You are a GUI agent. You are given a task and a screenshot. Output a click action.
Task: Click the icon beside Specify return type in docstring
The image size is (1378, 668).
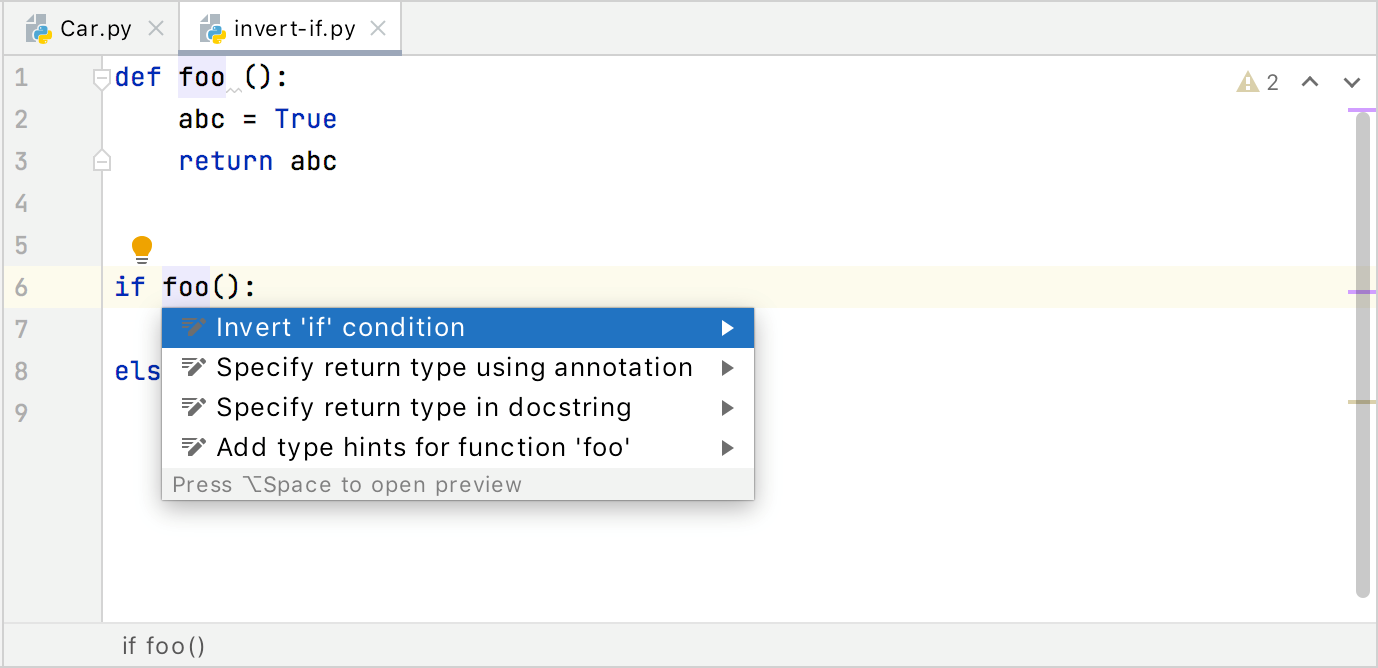pyautogui.click(x=192, y=407)
